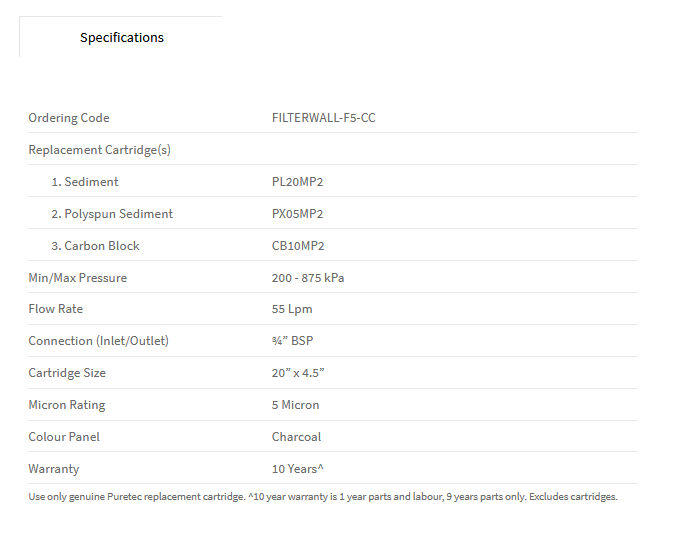
Task: Select carbon block code CB10MP2
Action: [x=298, y=246]
